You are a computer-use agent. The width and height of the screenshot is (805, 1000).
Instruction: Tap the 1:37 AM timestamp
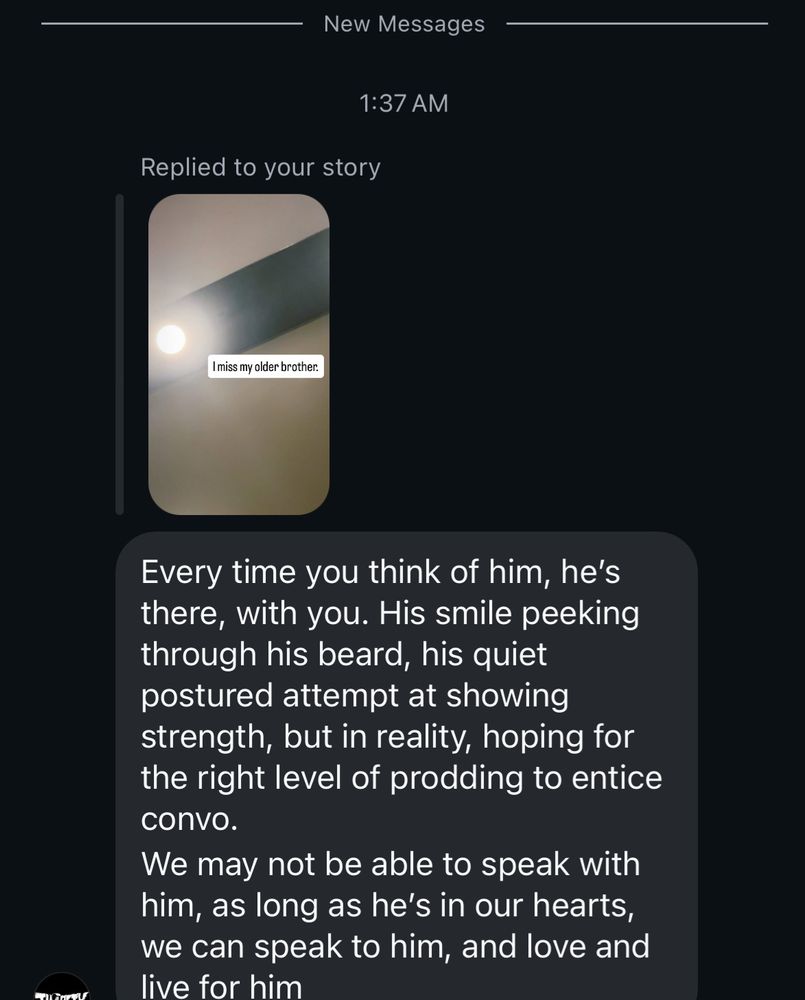click(x=403, y=103)
